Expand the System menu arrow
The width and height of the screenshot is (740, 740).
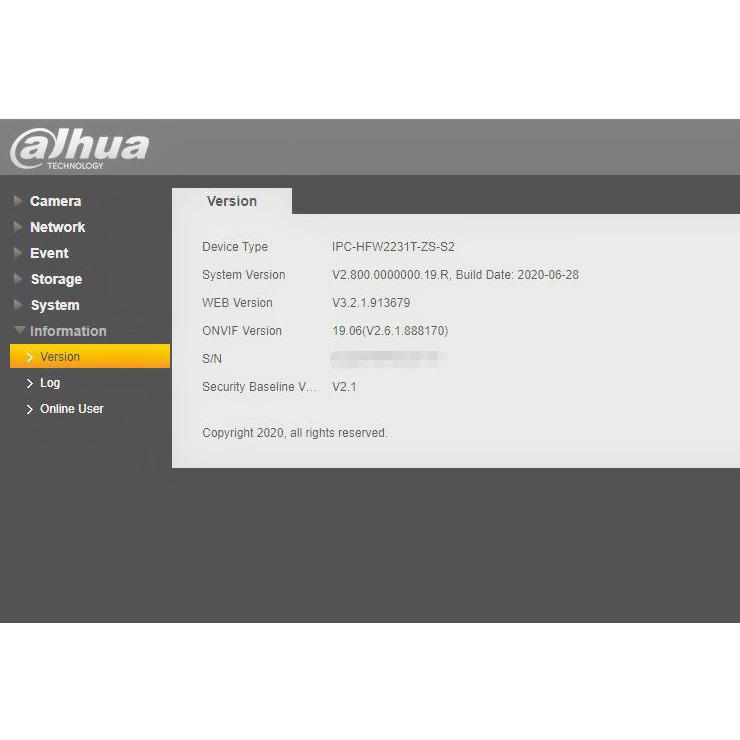[18, 304]
